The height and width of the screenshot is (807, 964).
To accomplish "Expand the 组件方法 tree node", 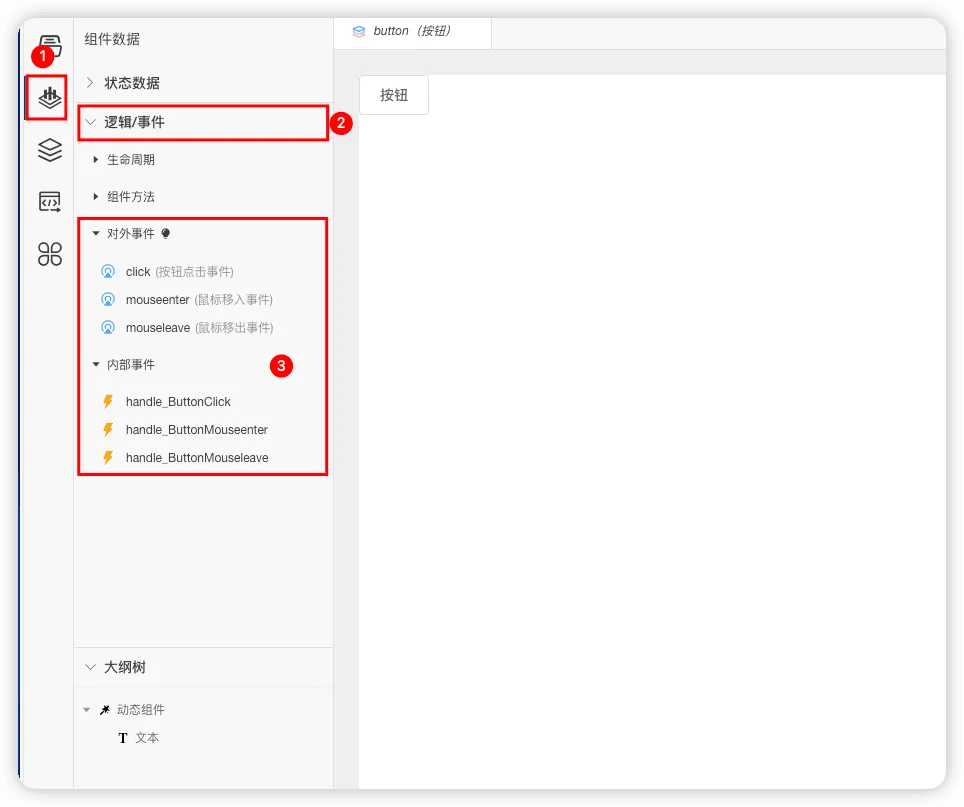I will (96, 197).
